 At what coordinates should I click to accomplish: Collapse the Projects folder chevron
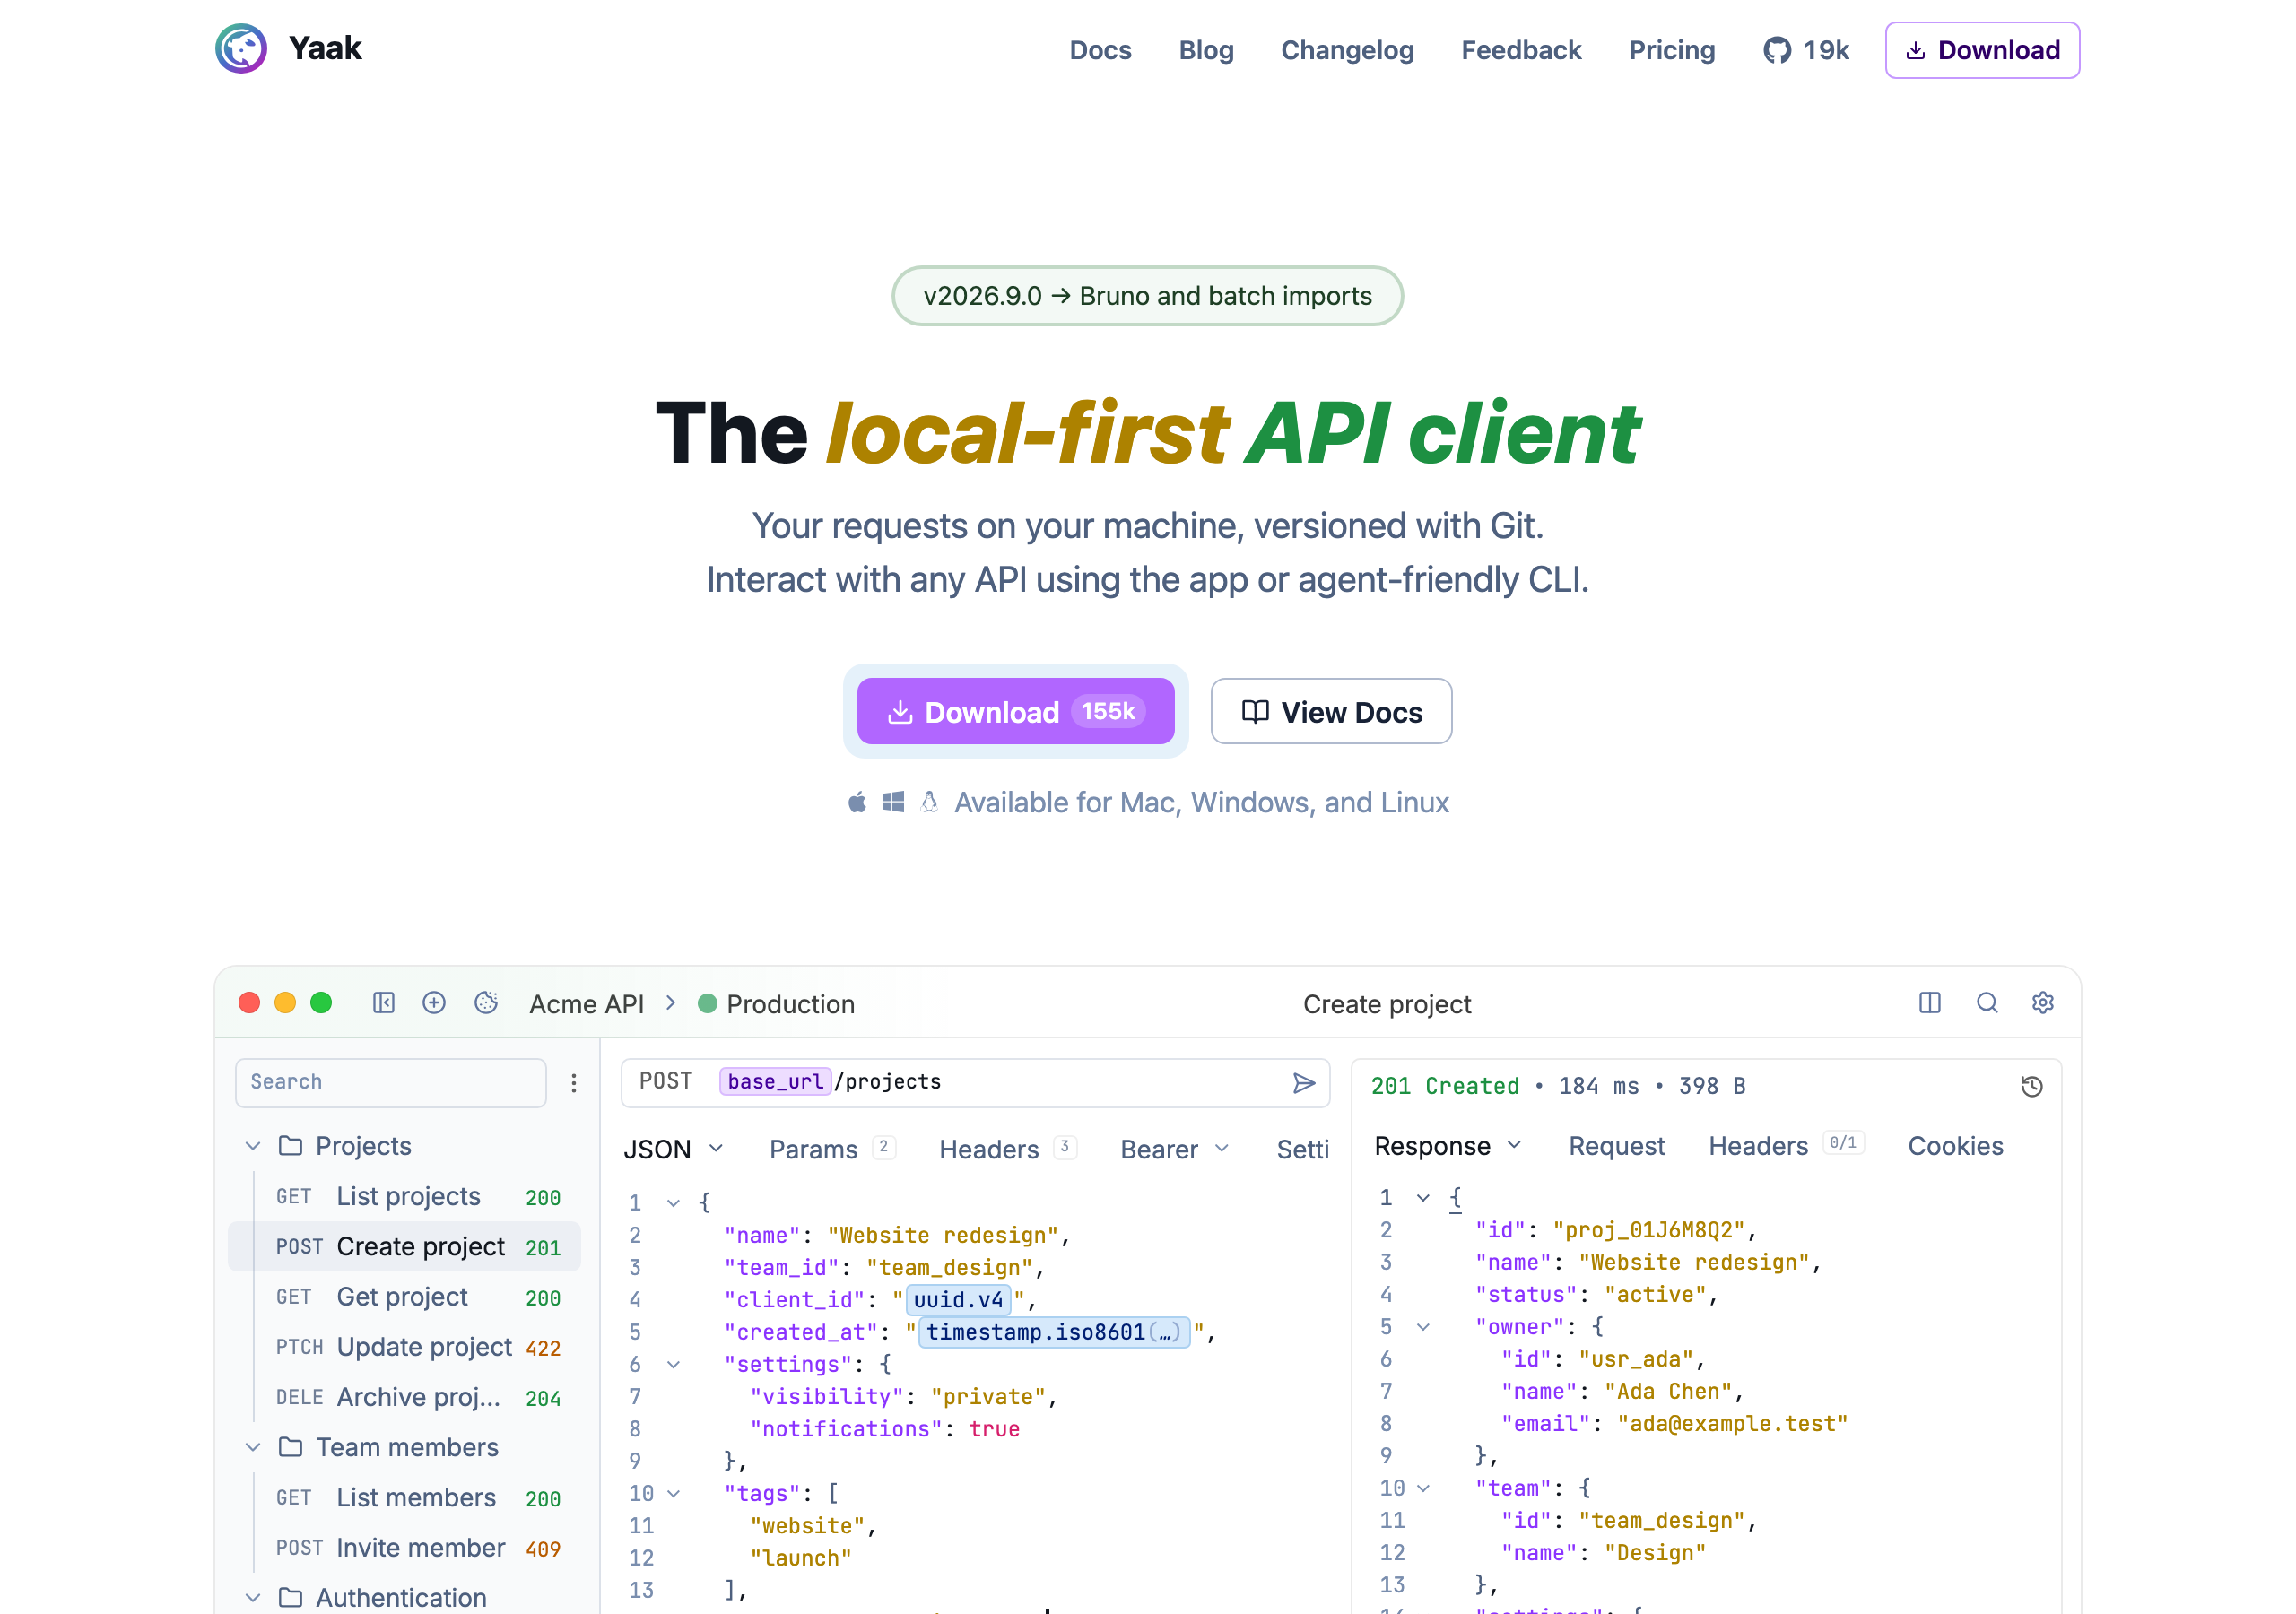pyautogui.click(x=253, y=1146)
